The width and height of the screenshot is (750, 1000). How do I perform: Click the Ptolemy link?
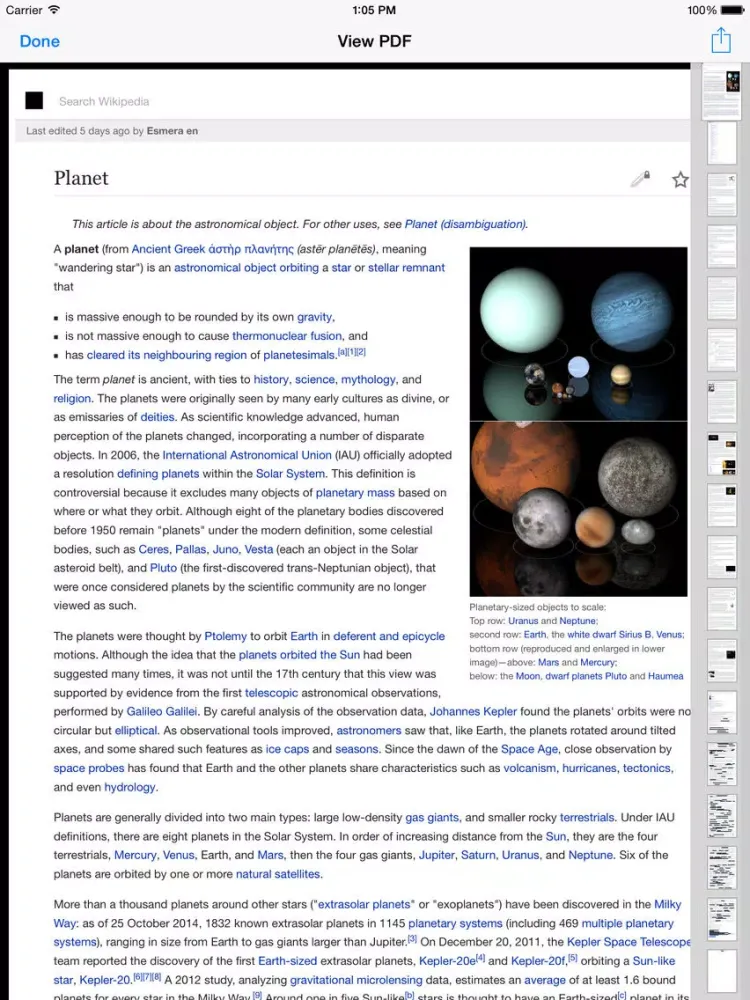225,636
